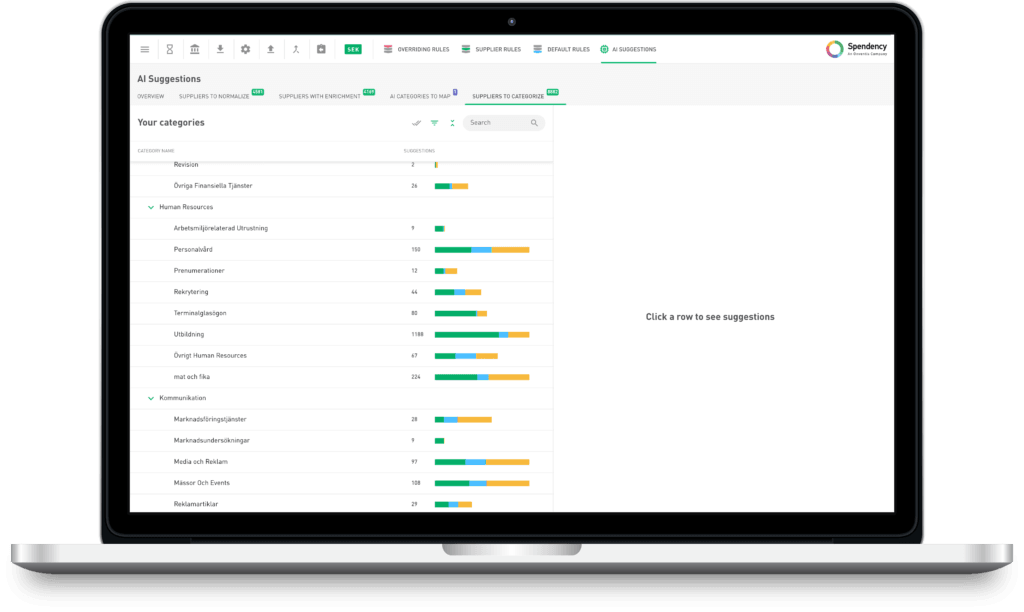Click the clipboard icon beside SEK
The height and width of the screenshot is (612, 1024).
click(x=321, y=49)
